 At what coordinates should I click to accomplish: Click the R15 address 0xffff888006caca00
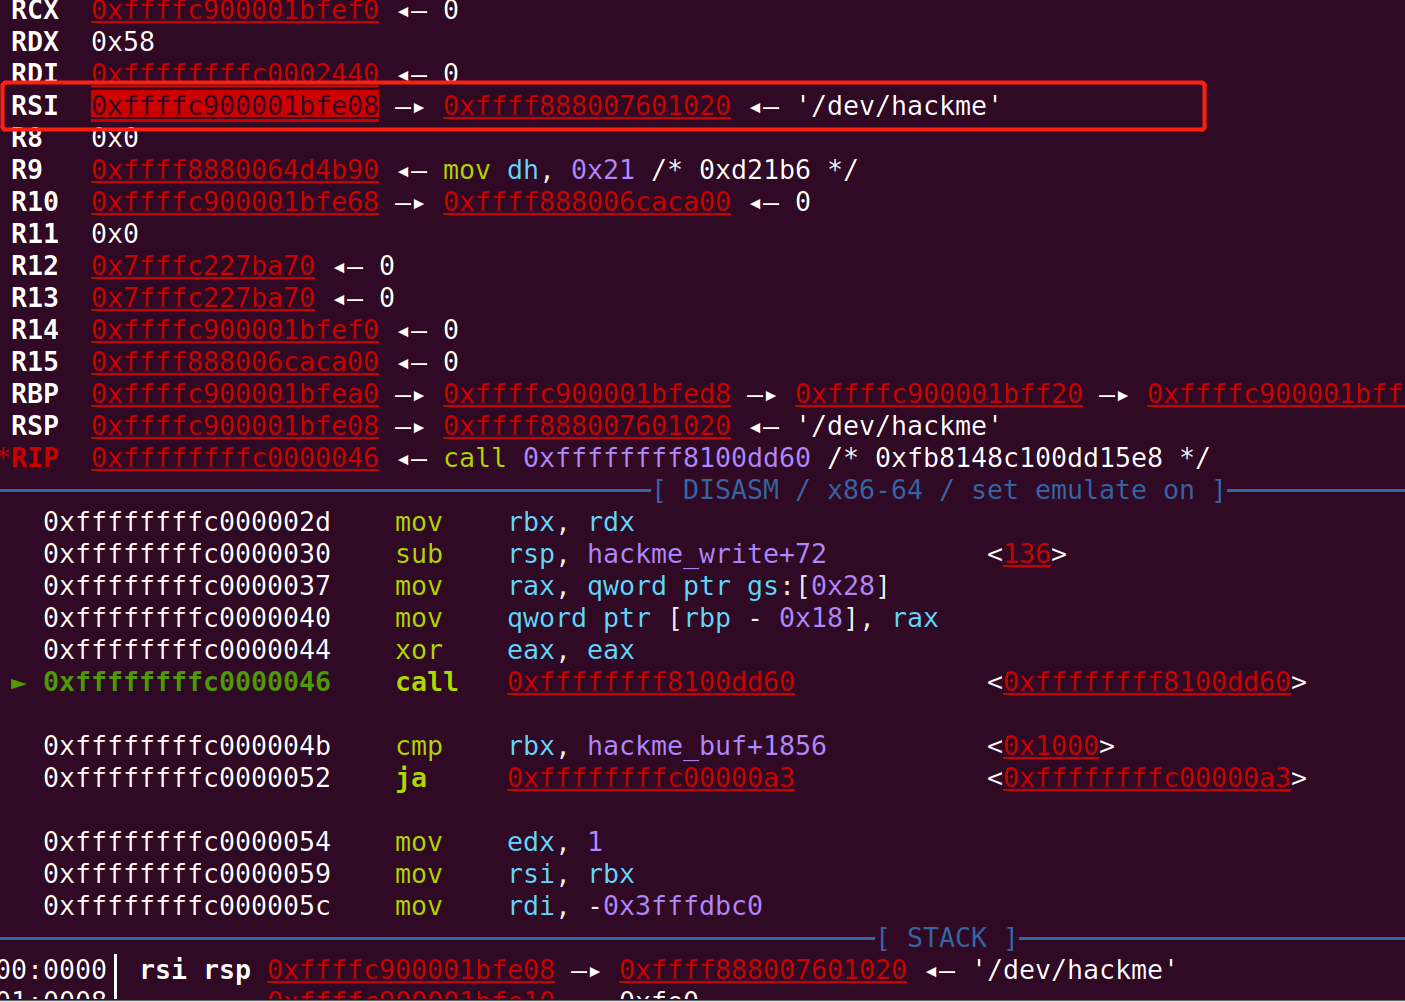(235, 362)
